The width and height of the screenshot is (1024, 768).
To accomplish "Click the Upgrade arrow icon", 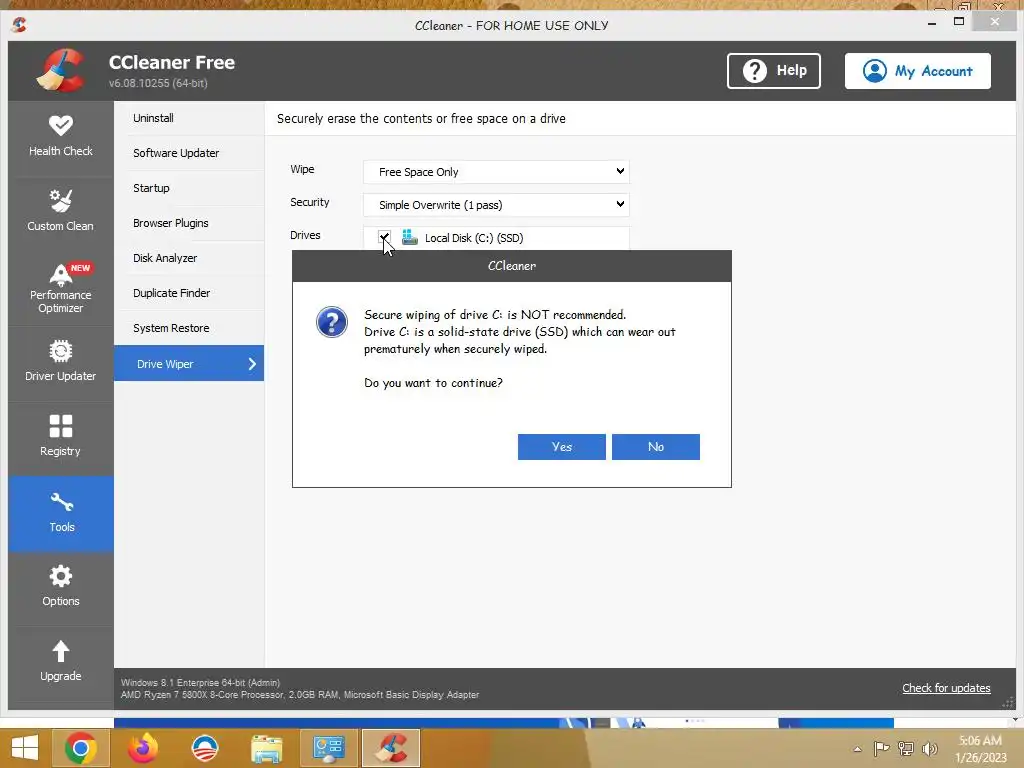I will pos(61,651).
